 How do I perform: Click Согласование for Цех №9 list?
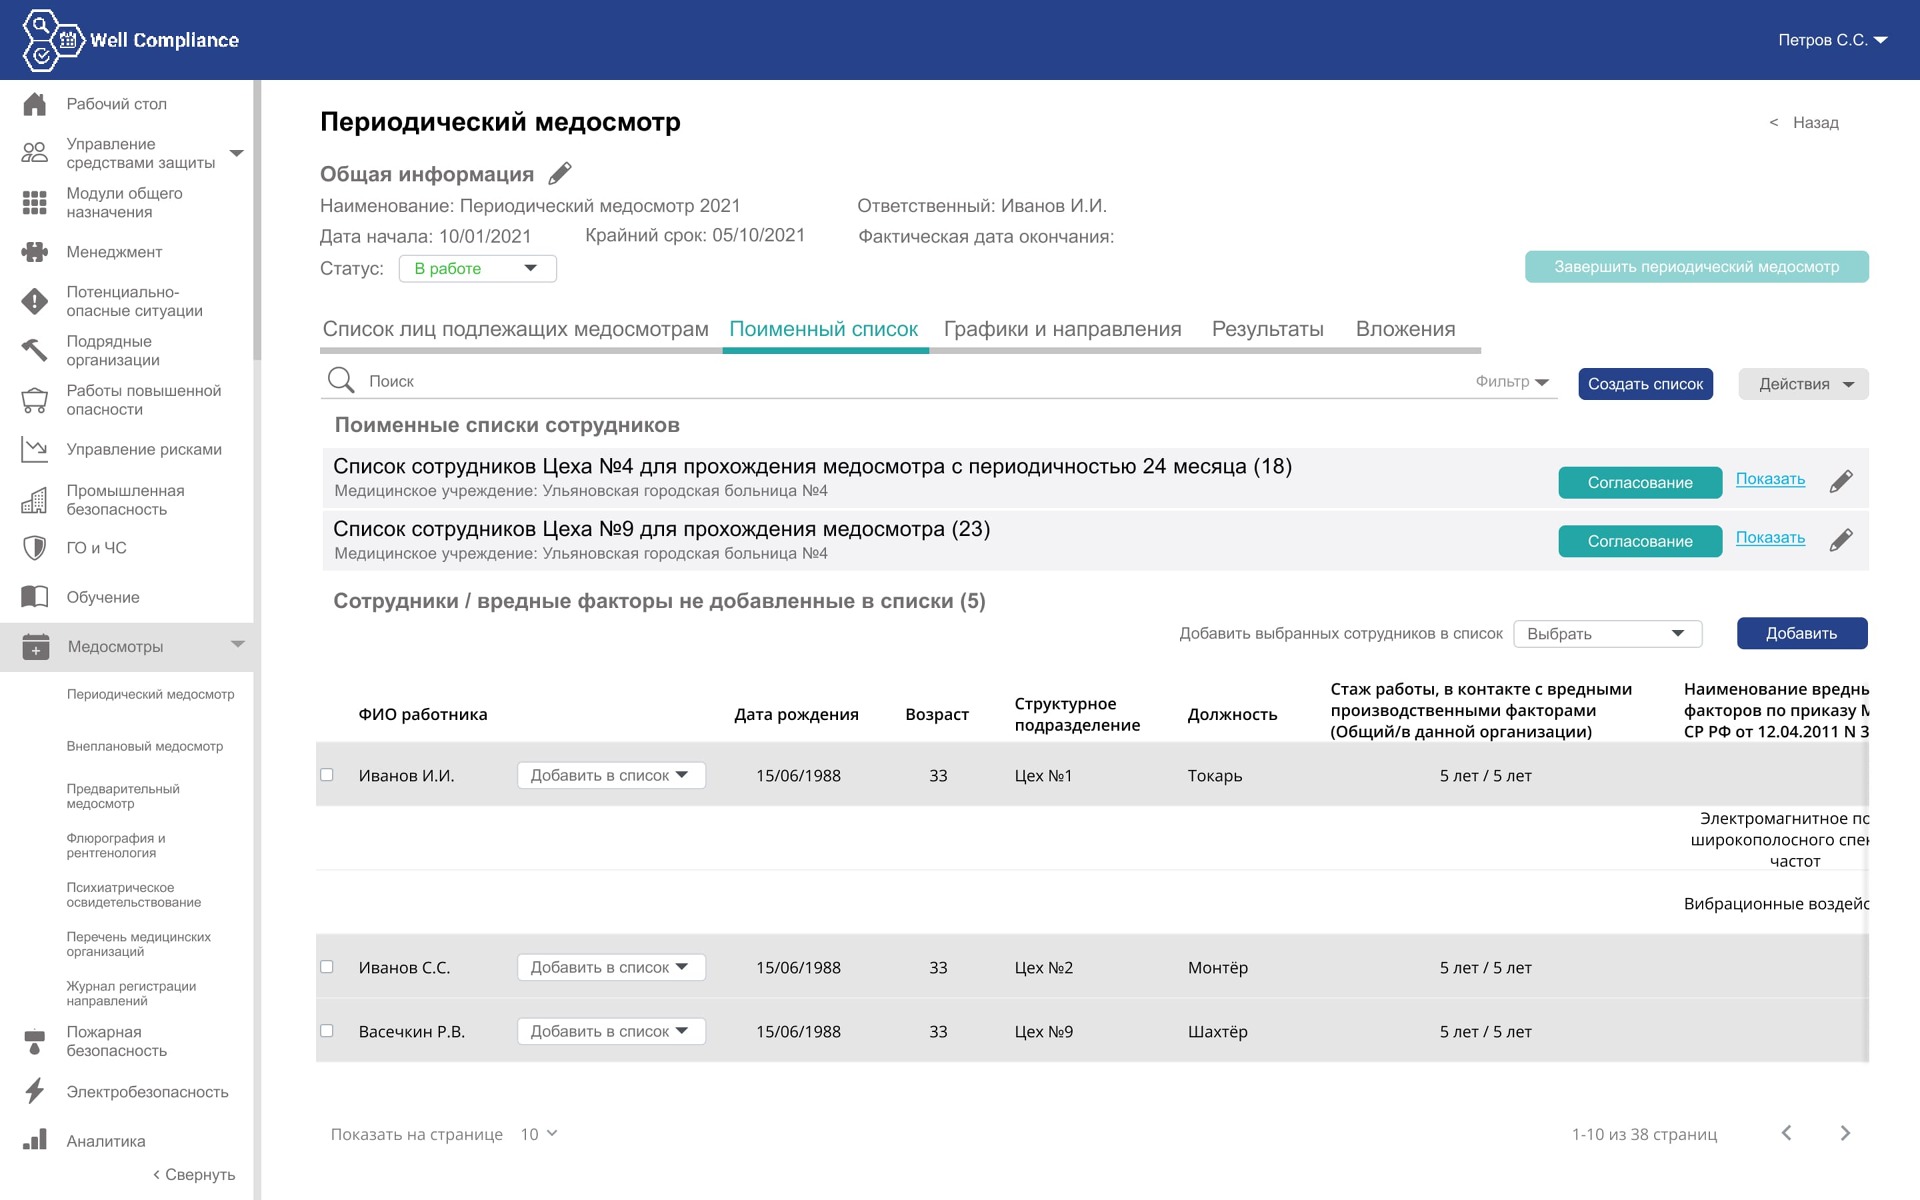click(1640, 541)
